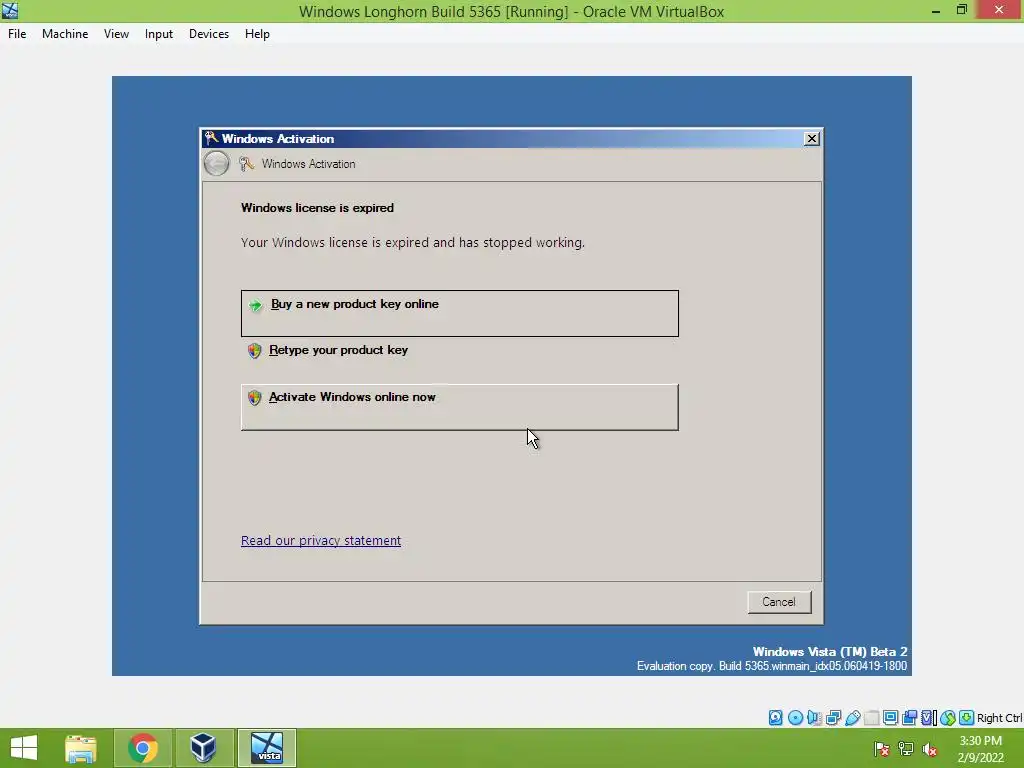Switch to Google Chrome on the taskbar
The image size is (1024, 768).
[x=142, y=748]
